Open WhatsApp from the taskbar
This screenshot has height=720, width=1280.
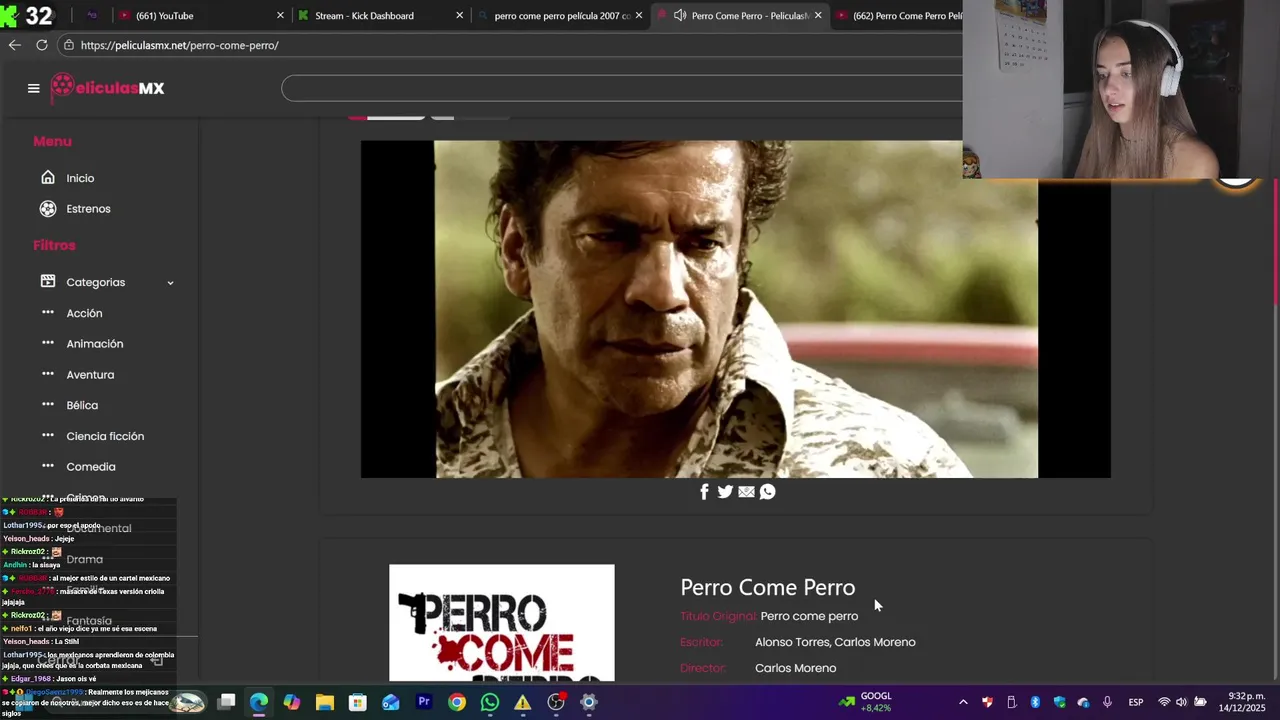pos(490,702)
